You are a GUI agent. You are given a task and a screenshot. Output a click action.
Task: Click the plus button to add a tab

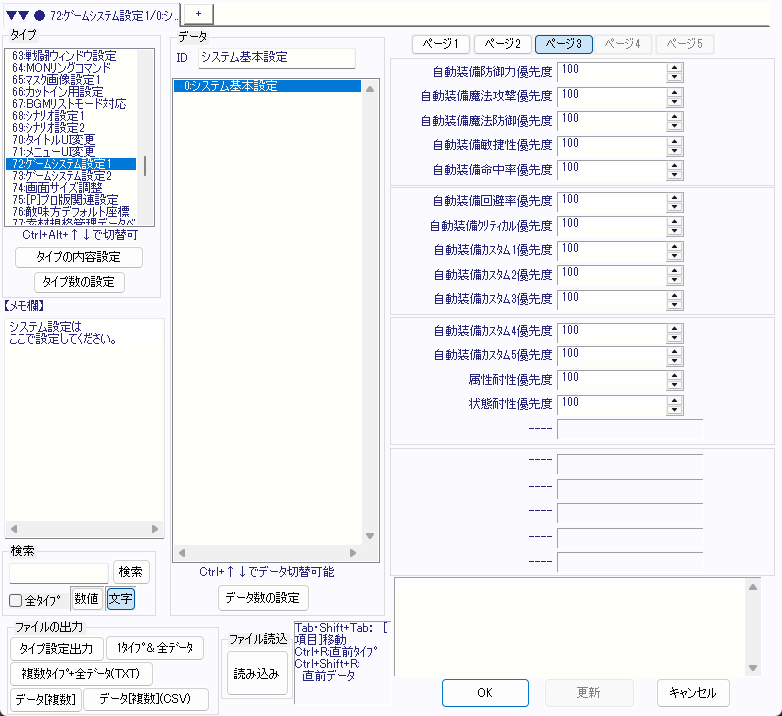198,12
